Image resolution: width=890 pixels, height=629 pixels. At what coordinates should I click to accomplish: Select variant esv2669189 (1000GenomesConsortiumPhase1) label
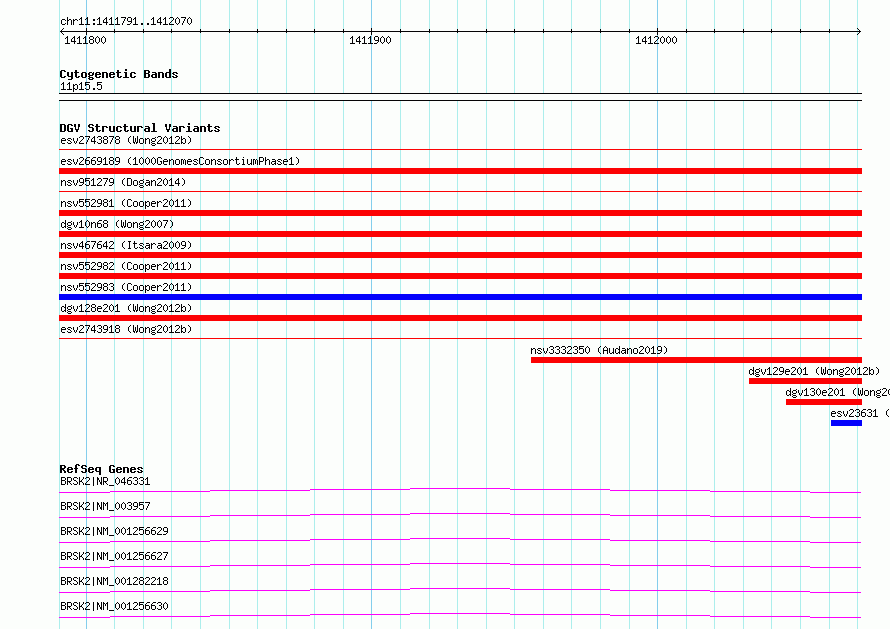click(x=180, y=161)
